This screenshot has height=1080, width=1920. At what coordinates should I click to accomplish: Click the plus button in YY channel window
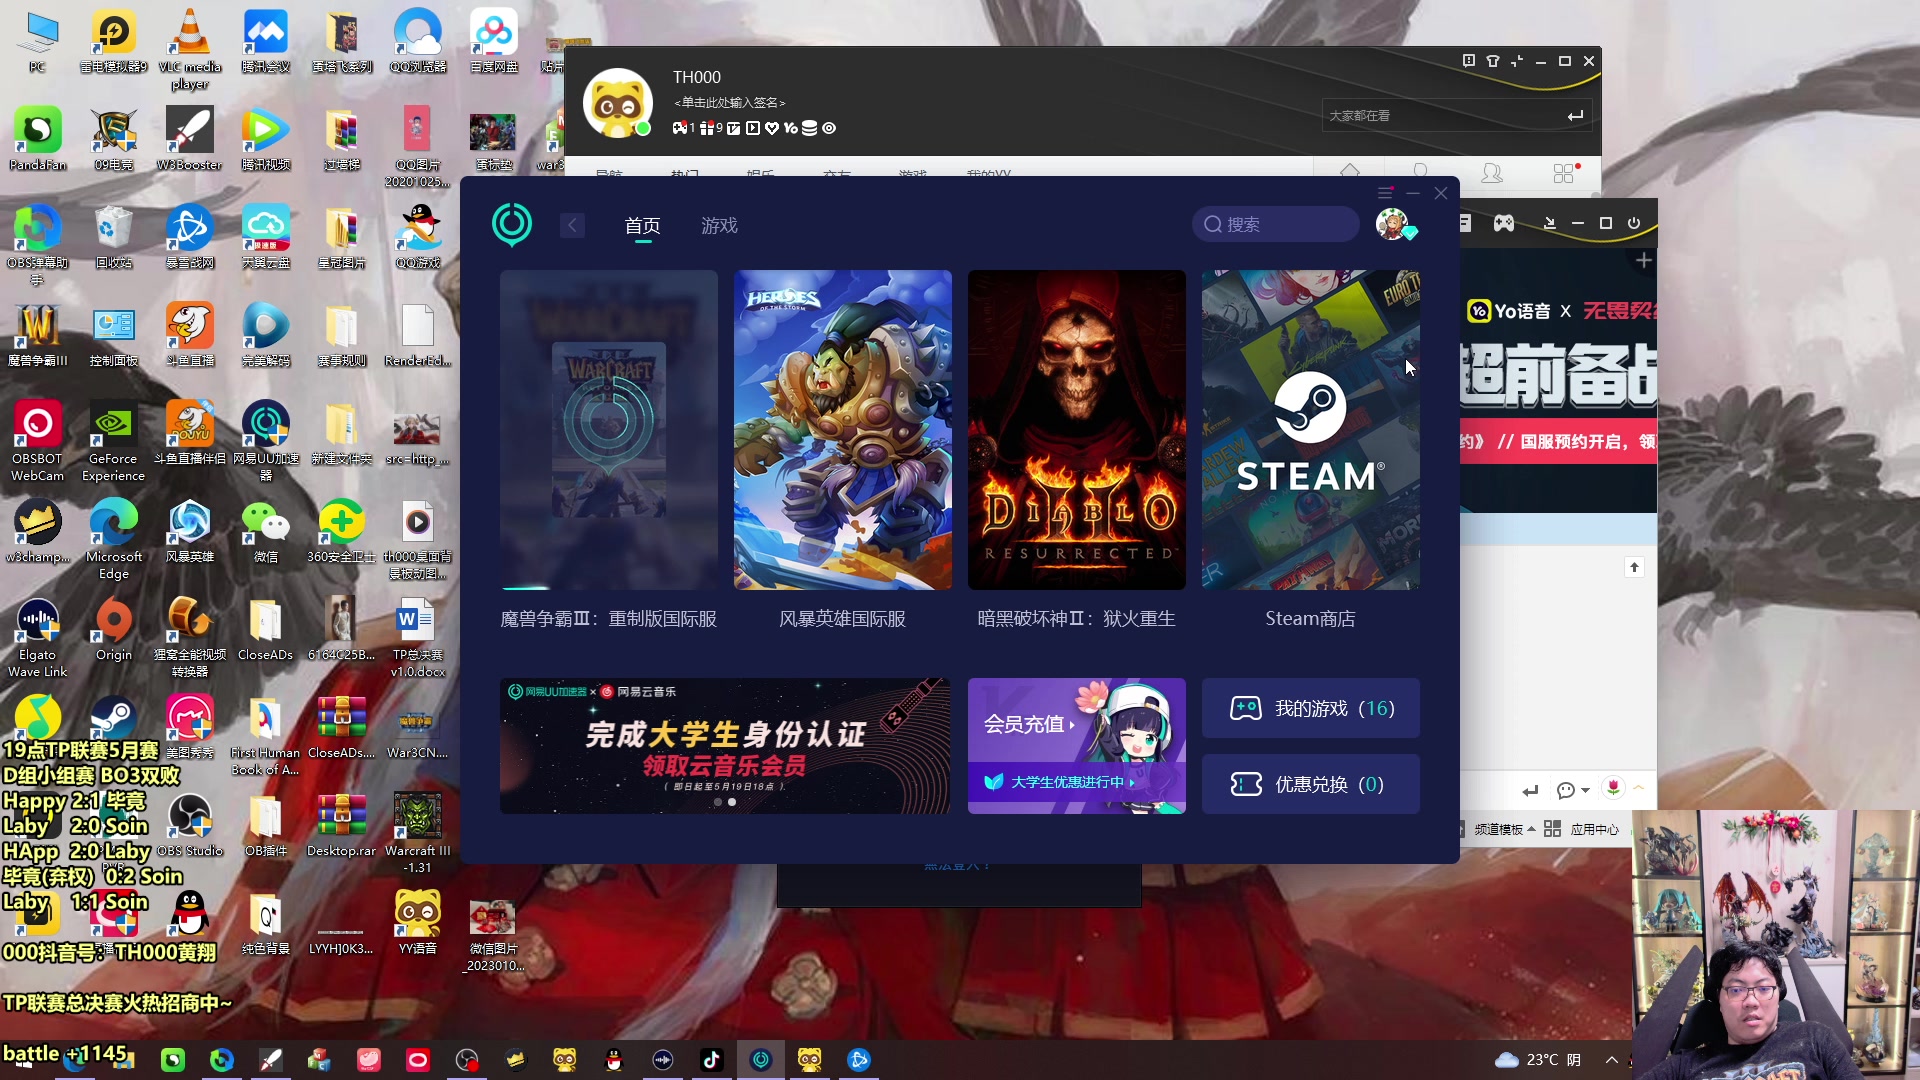click(x=1644, y=261)
